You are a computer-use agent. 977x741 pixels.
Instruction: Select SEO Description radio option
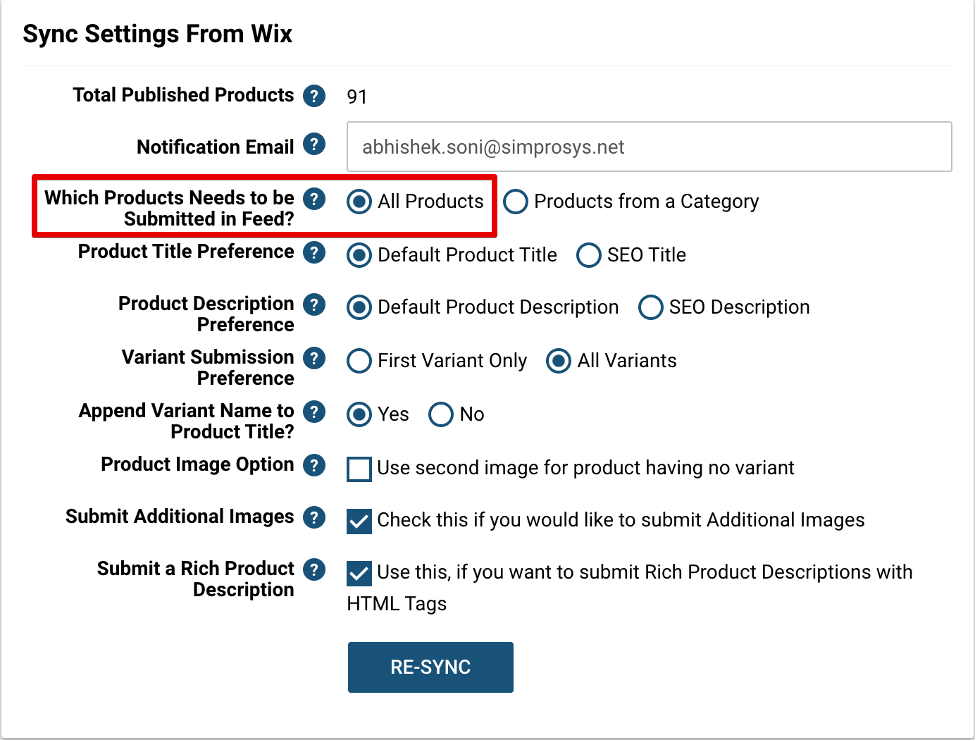coord(651,307)
